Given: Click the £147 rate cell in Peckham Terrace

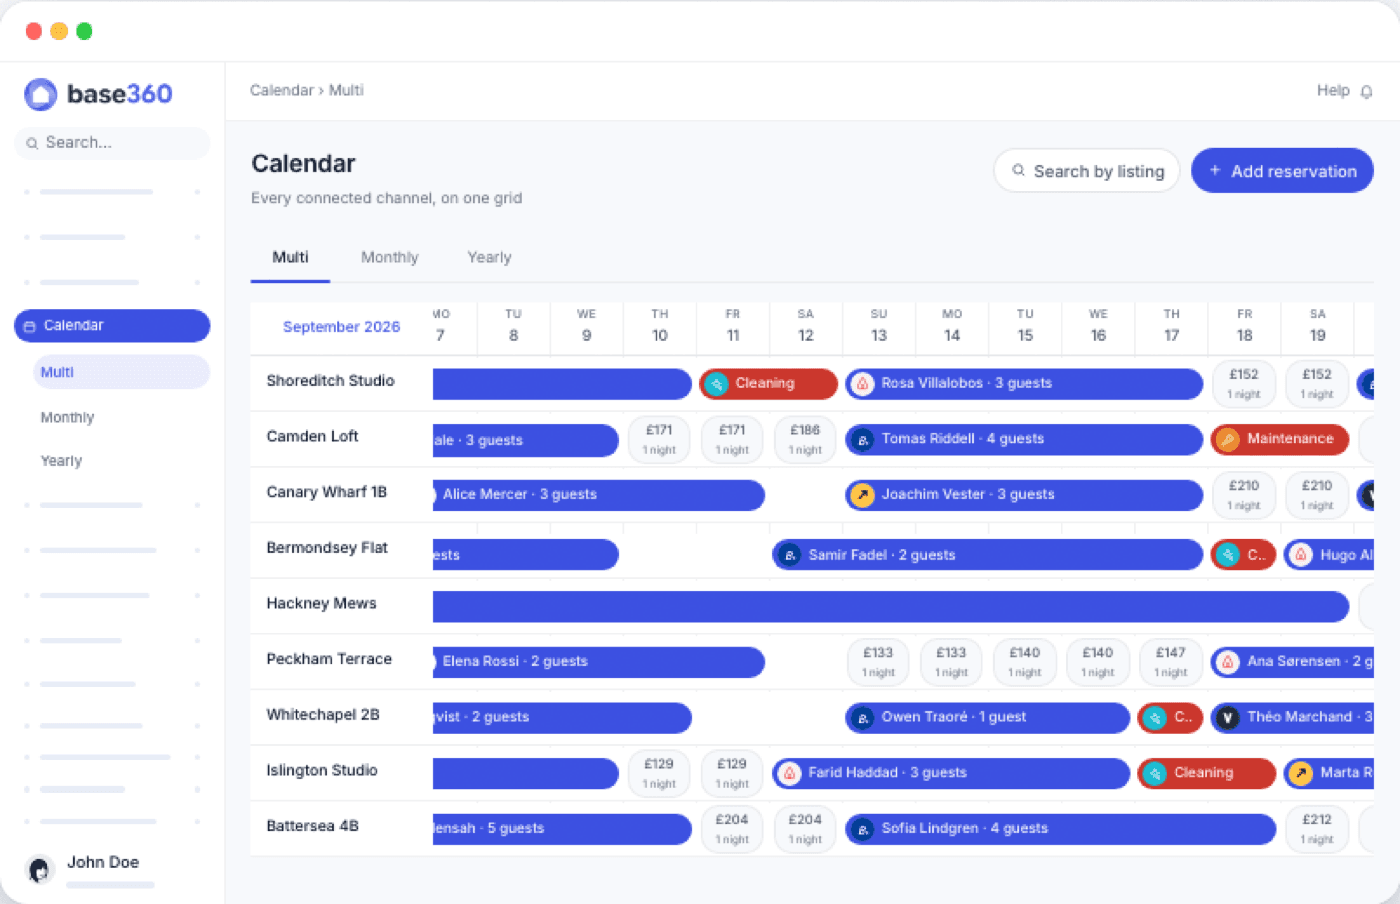Looking at the screenshot, I should pyautogui.click(x=1171, y=662).
